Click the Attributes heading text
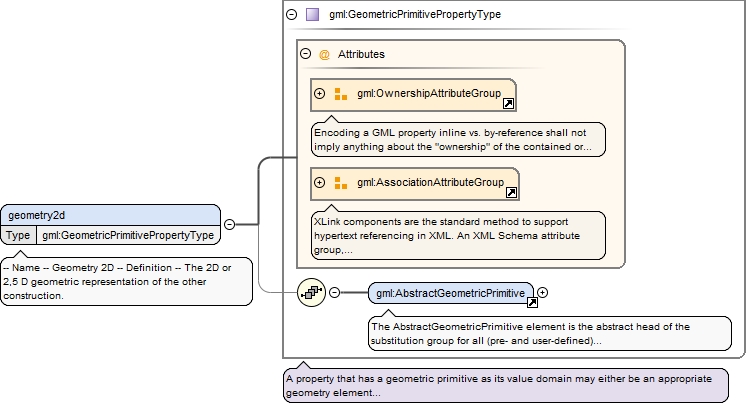The height and width of the screenshot is (406, 747). click(361, 54)
